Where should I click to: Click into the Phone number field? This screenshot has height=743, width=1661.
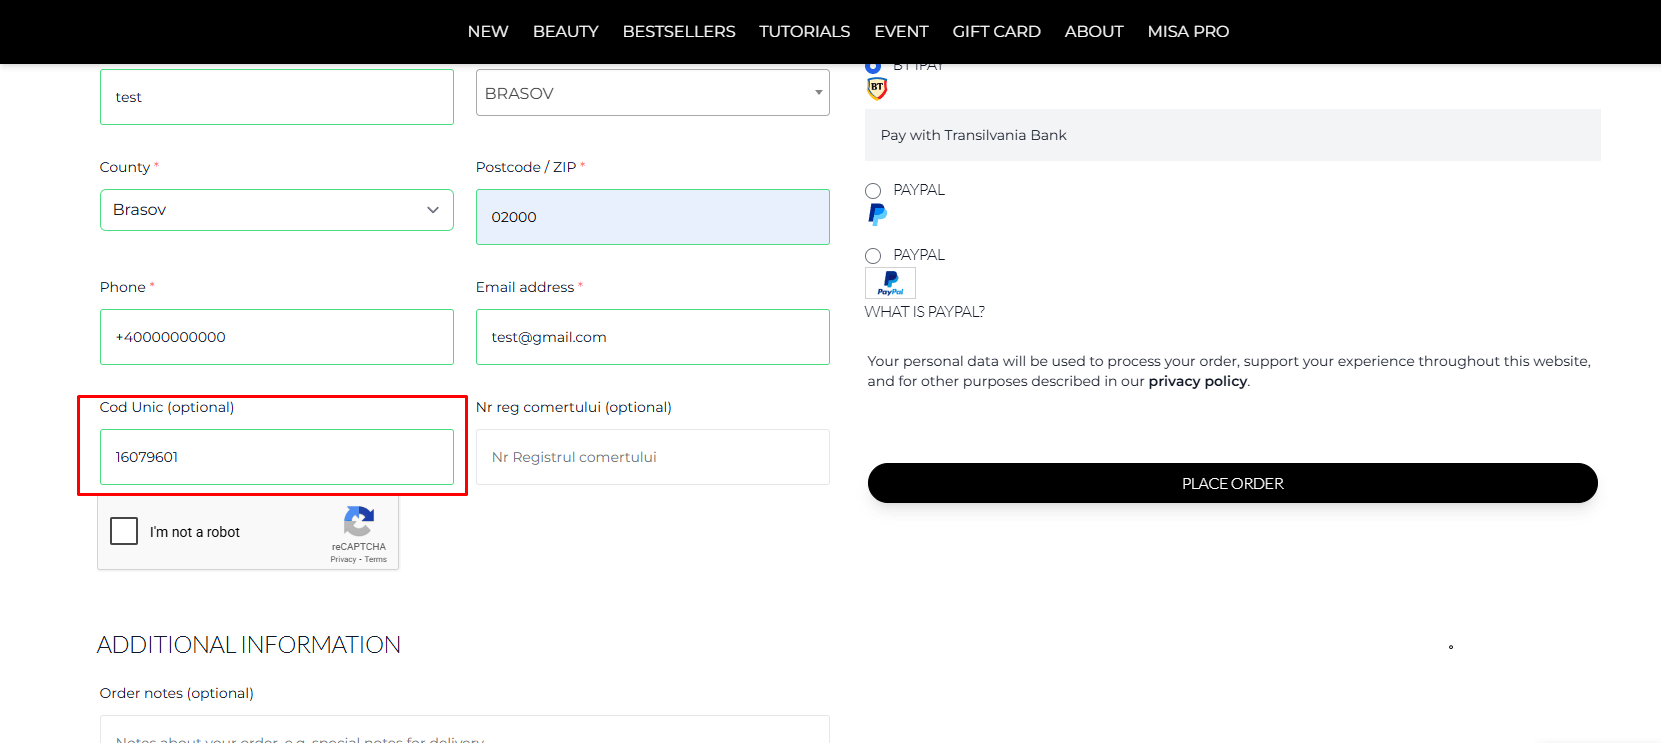(x=276, y=337)
